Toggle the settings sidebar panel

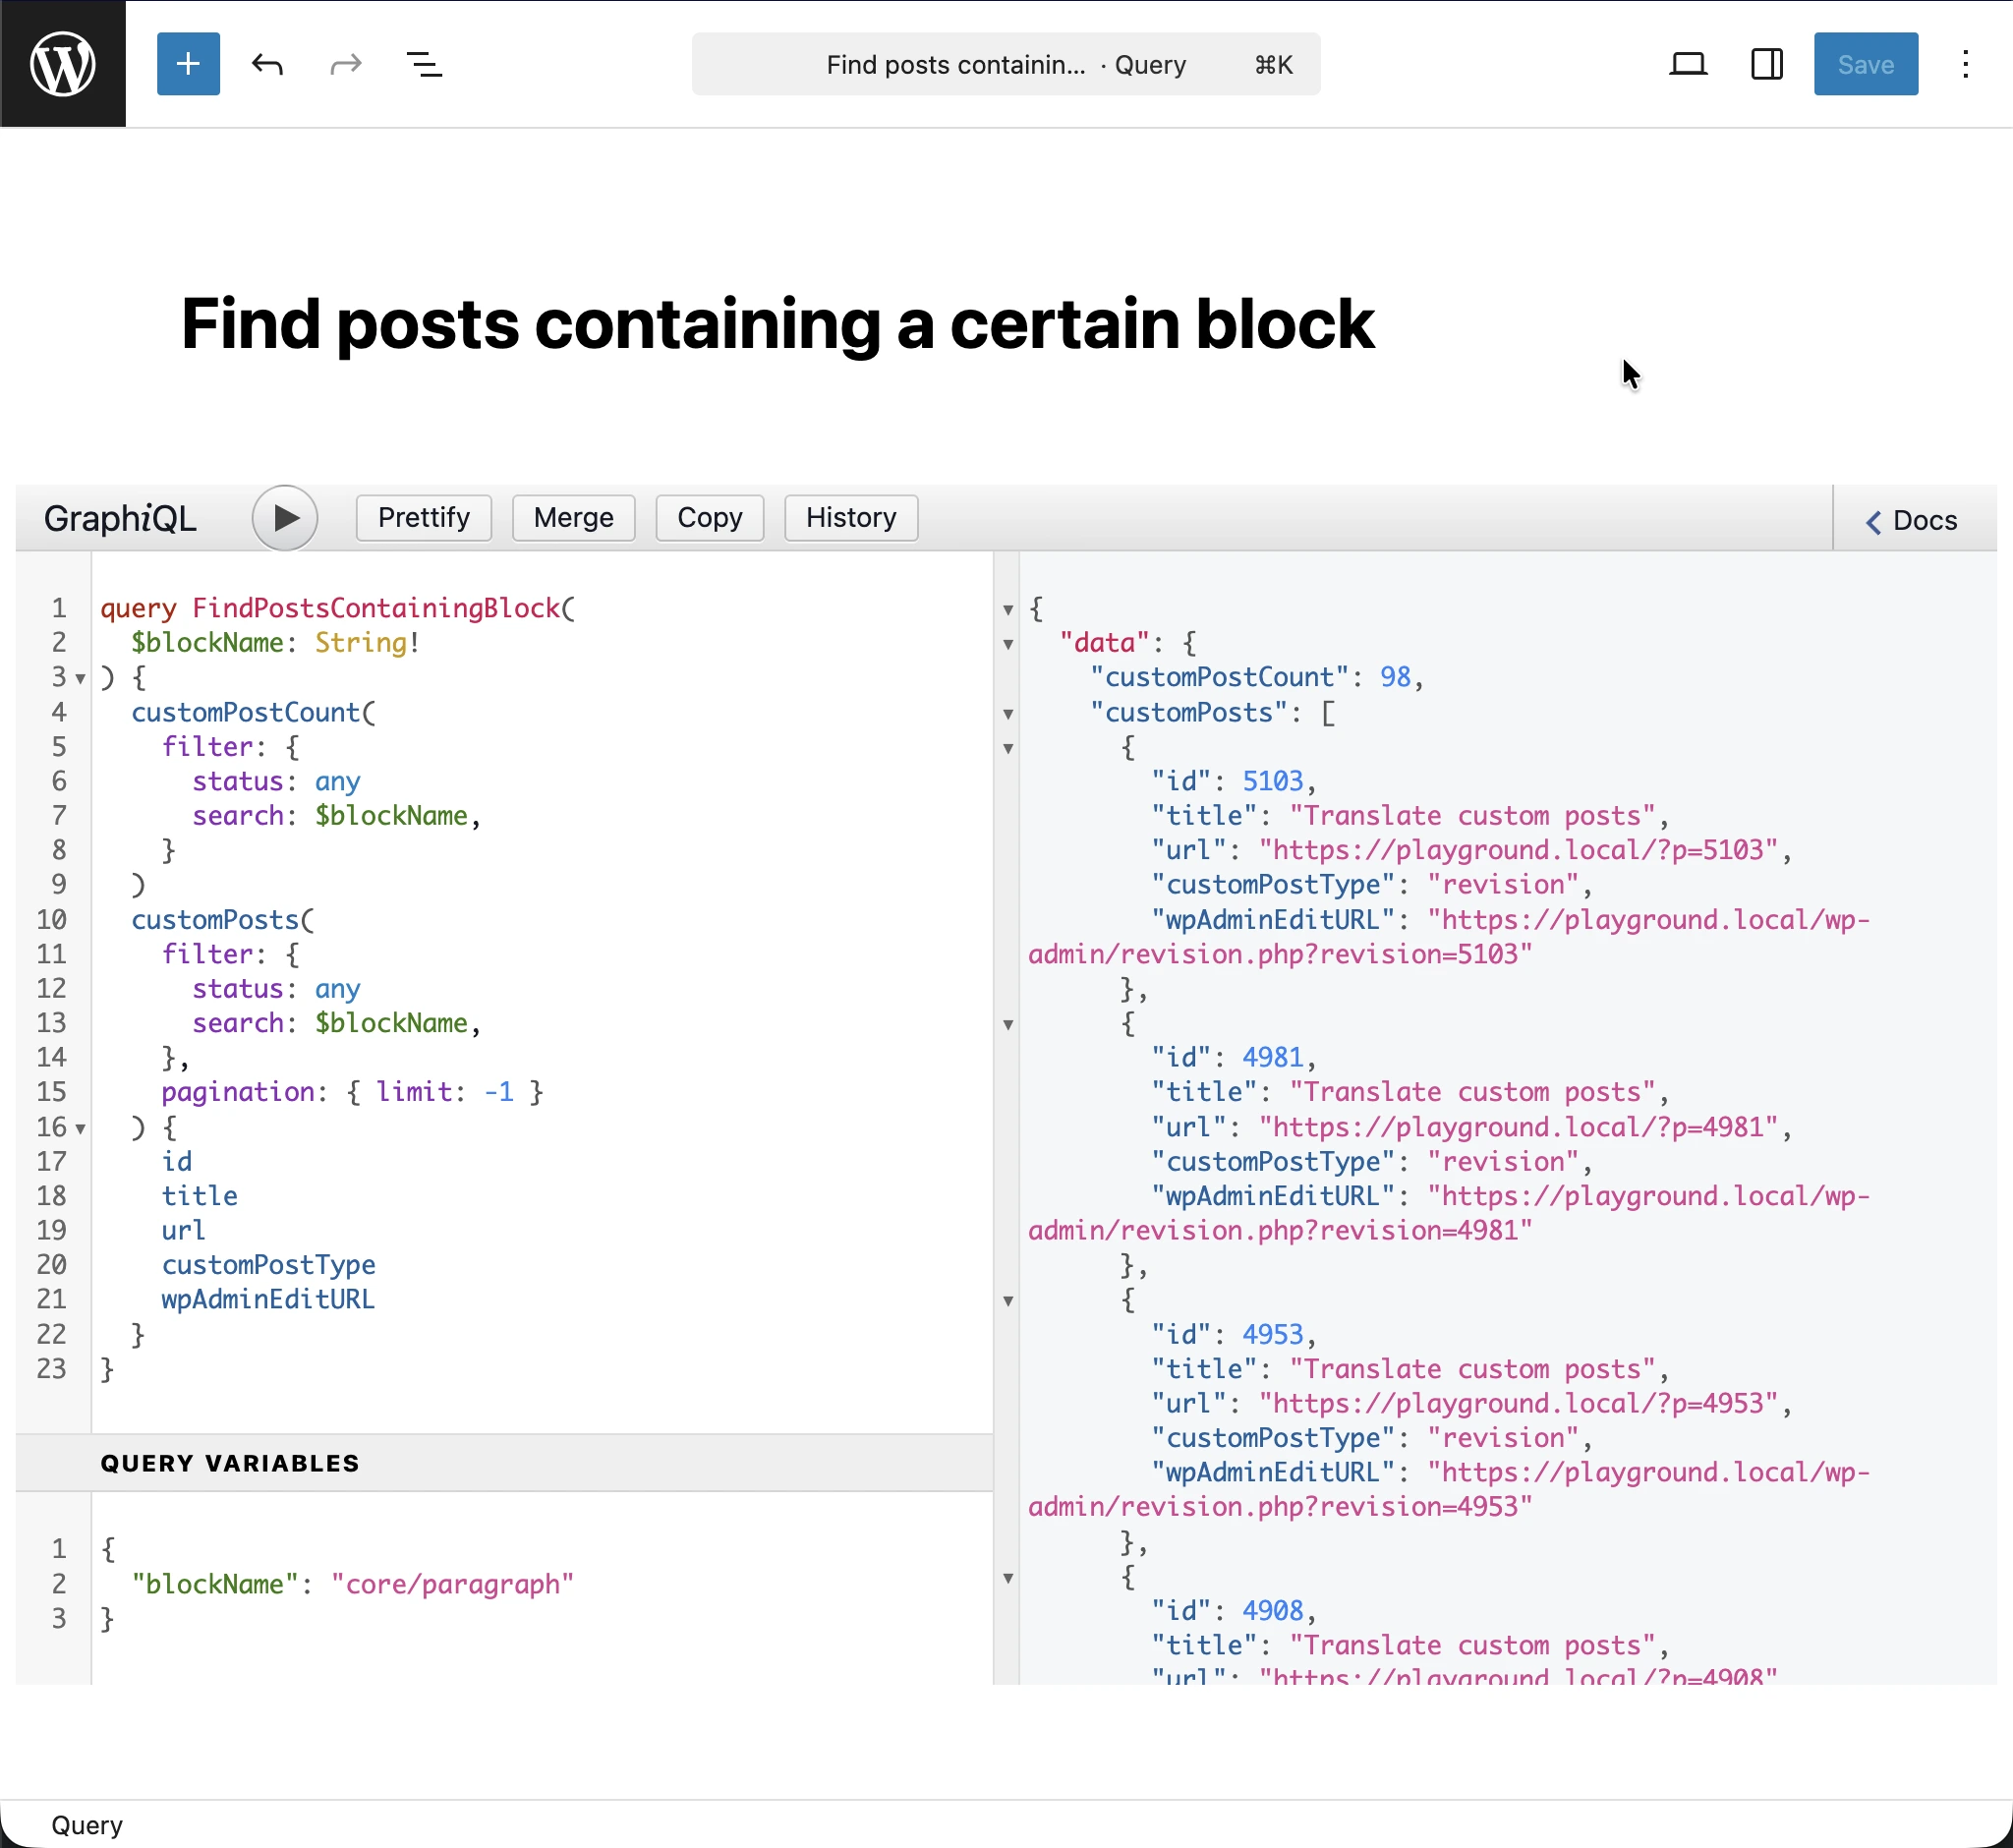click(x=1766, y=64)
